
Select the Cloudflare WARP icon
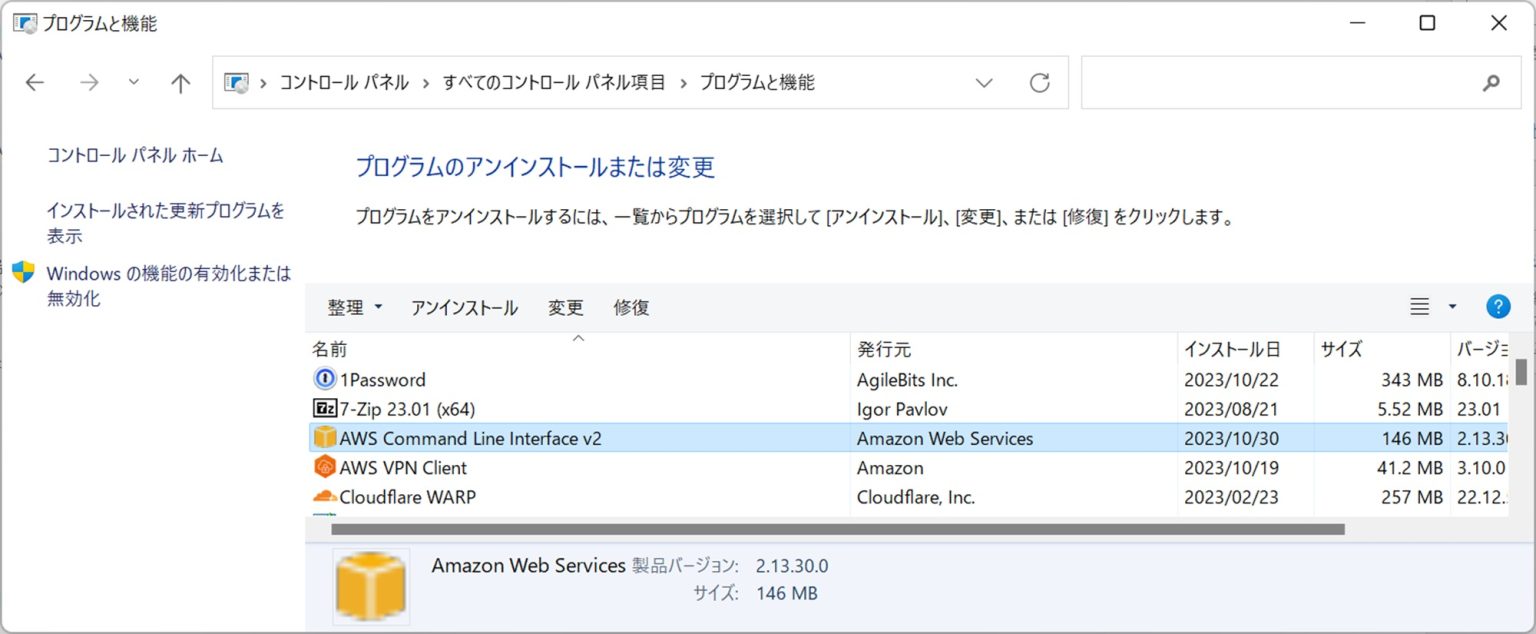click(322, 496)
